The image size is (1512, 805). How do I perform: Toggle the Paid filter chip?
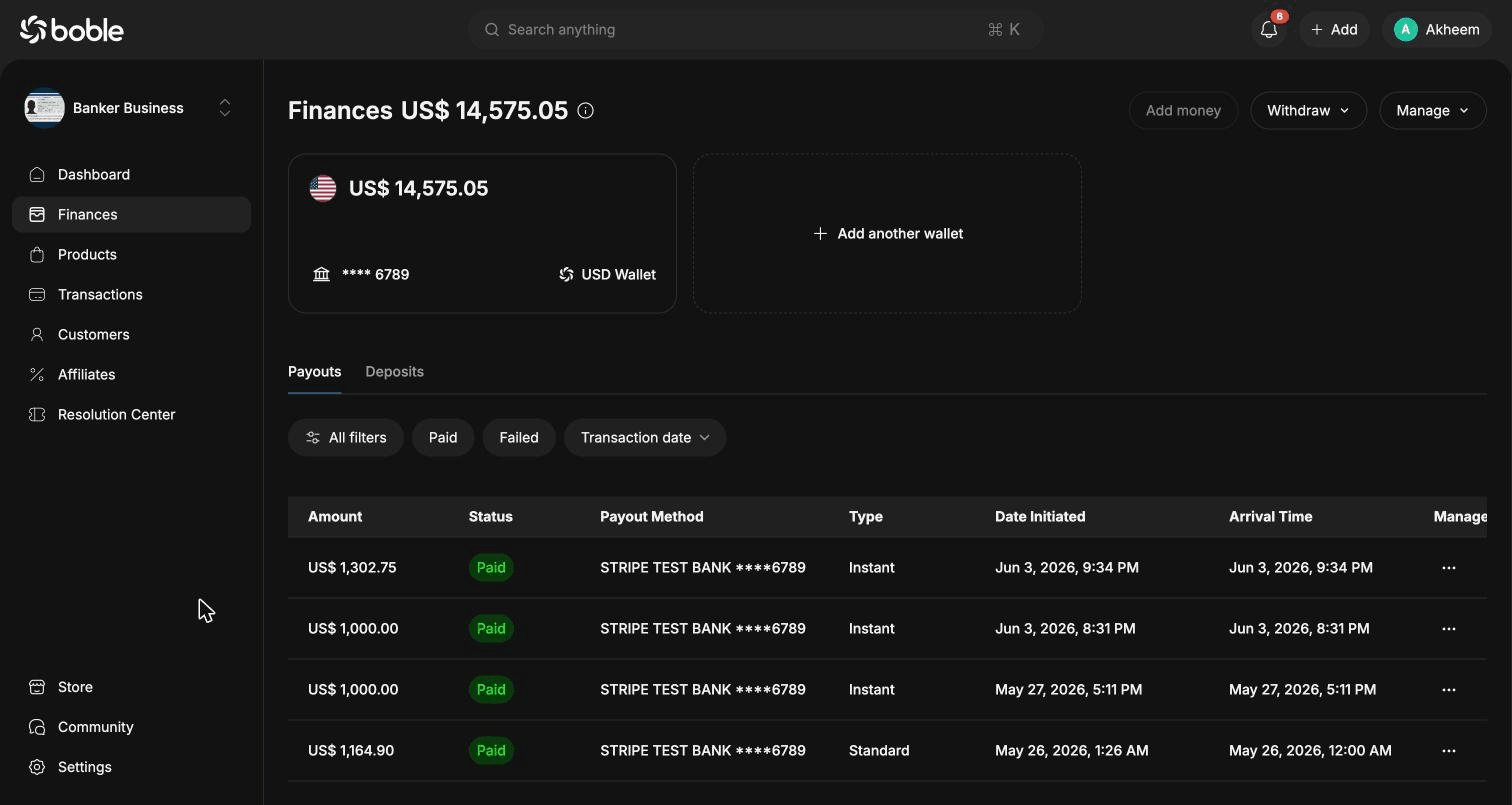tap(443, 438)
